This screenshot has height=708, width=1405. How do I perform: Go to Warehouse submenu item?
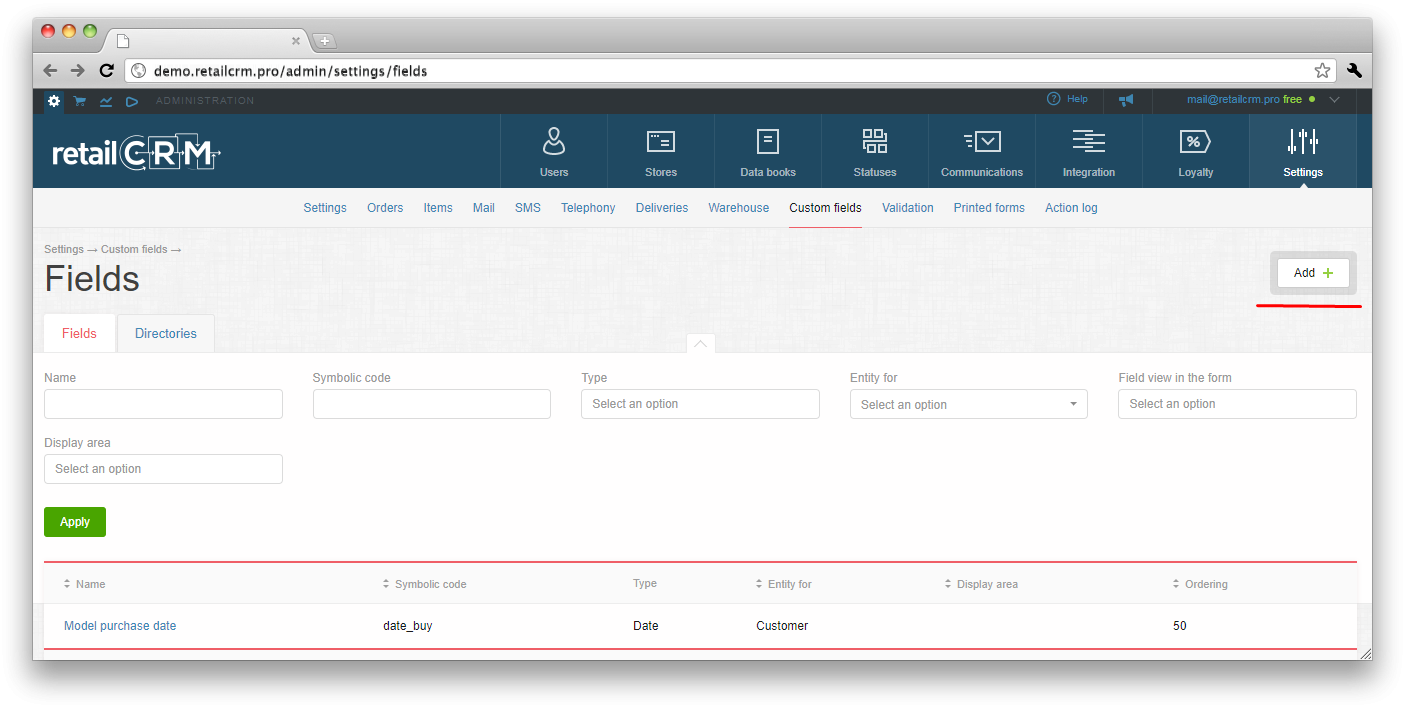739,208
